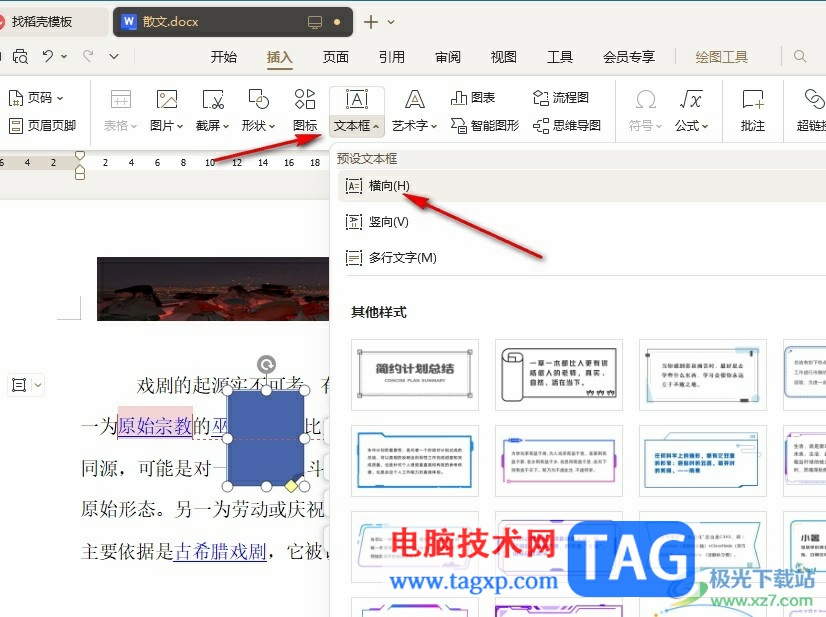This screenshot has width=826, height=617.
Task: Pick the light blue corner-accent text box template
Action: [703, 375]
